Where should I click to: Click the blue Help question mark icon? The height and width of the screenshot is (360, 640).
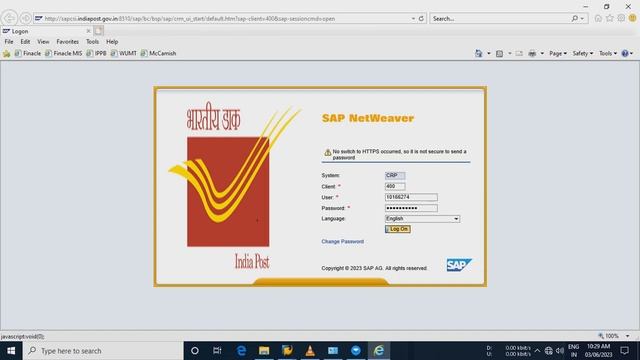625,53
